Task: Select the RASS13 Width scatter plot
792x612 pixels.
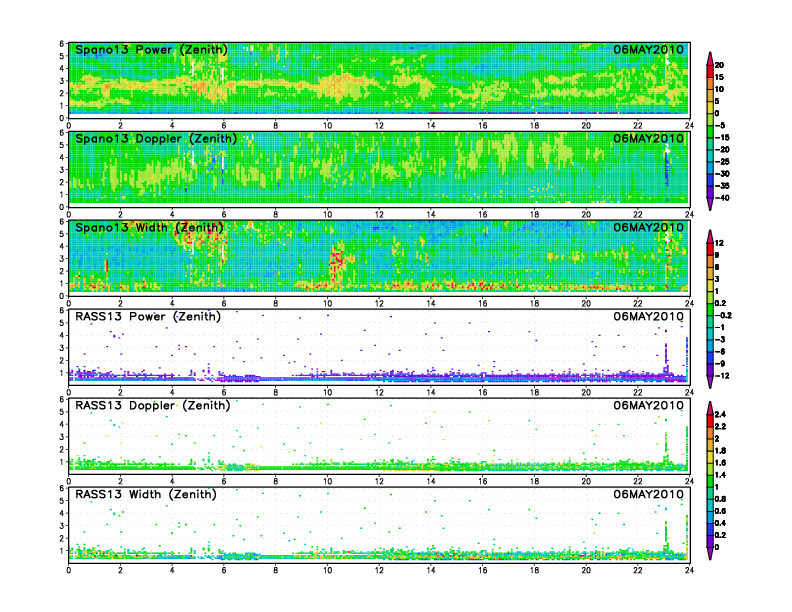Action: pyautogui.click(x=379, y=525)
